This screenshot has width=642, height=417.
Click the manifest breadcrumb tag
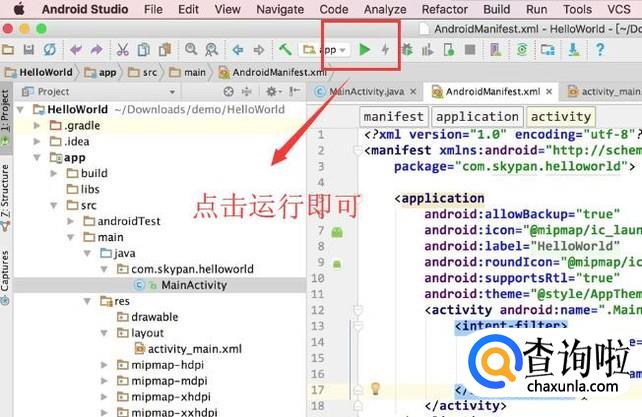click(393, 117)
